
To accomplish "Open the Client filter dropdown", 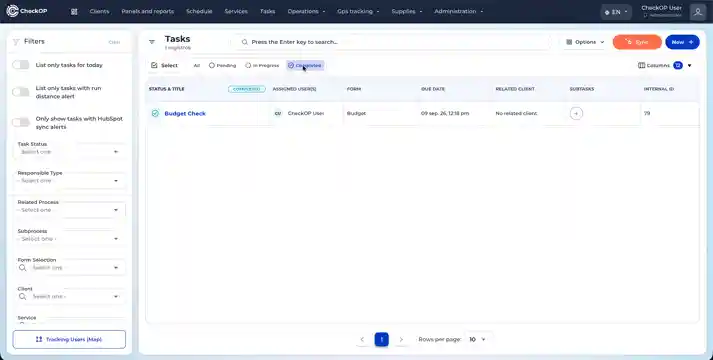I will 69,296.
